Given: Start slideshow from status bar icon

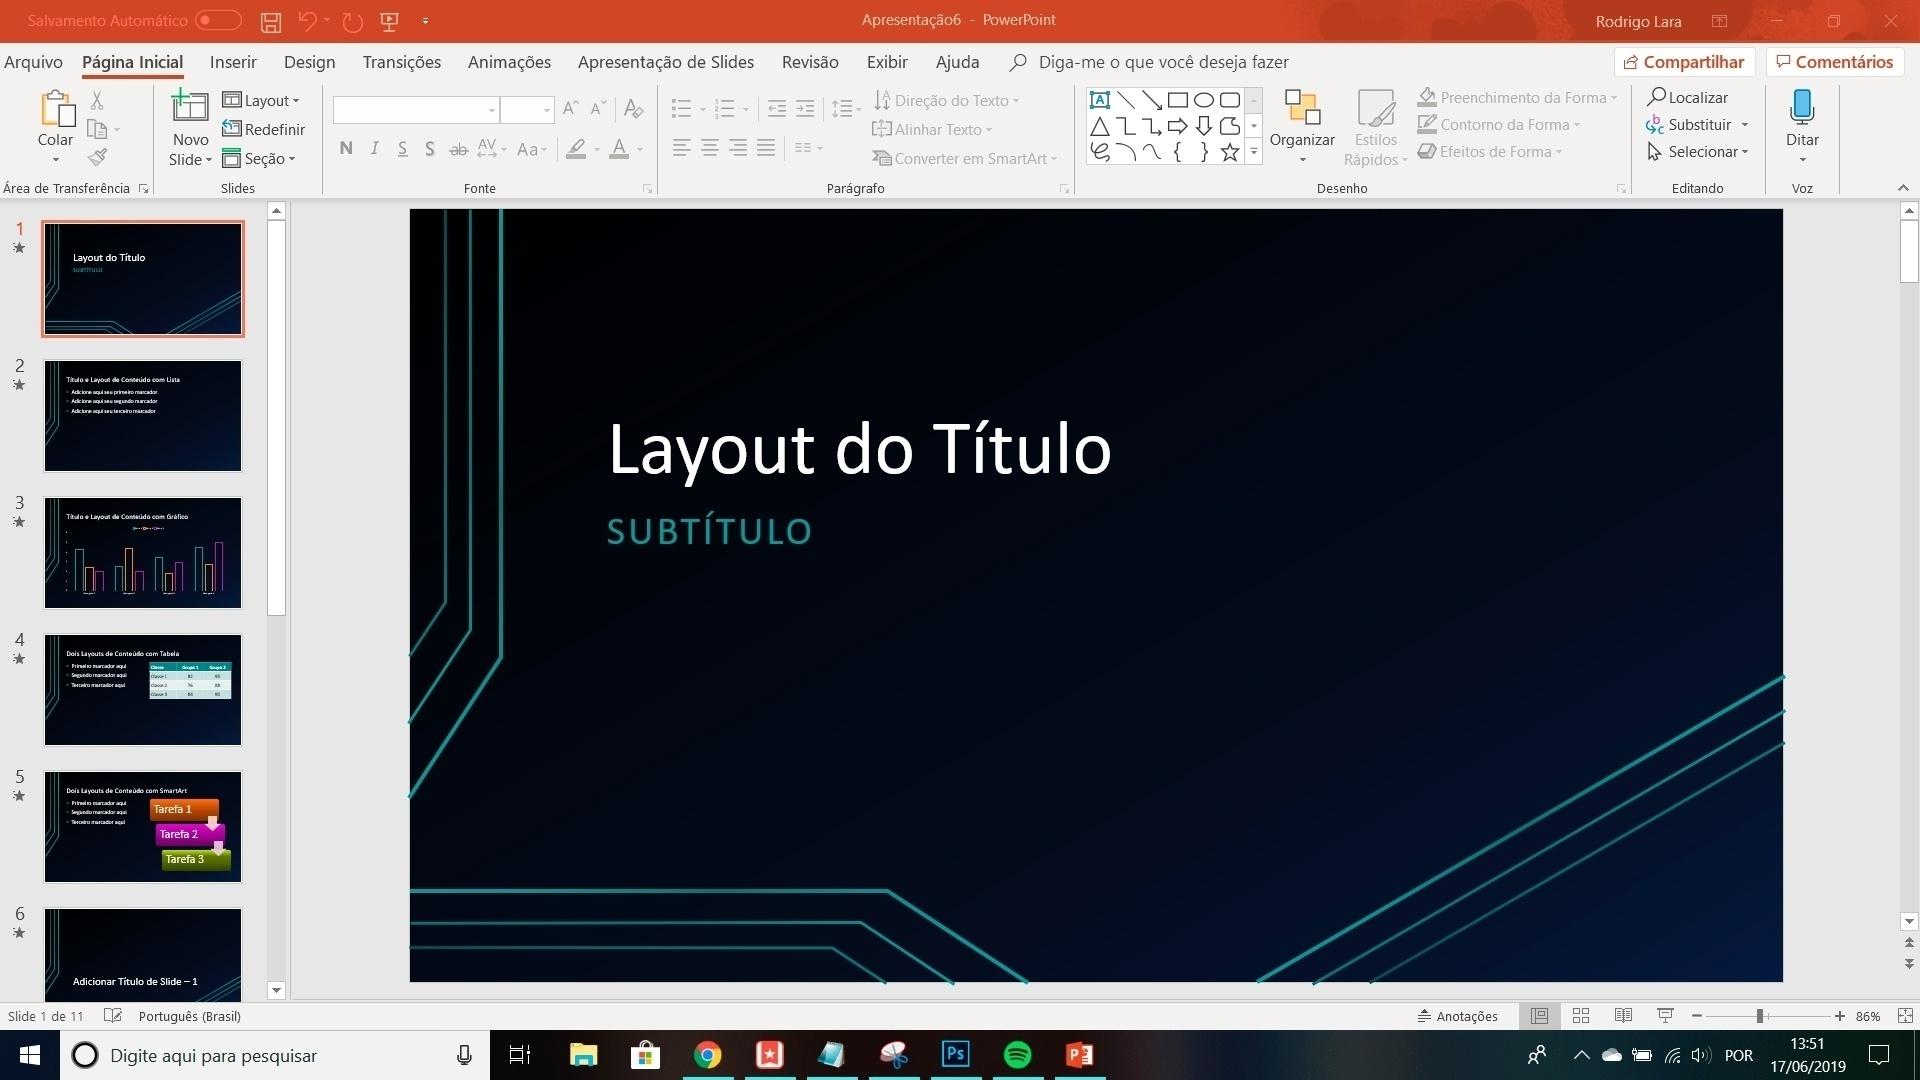Looking at the screenshot, I should (x=1665, y=1016).
